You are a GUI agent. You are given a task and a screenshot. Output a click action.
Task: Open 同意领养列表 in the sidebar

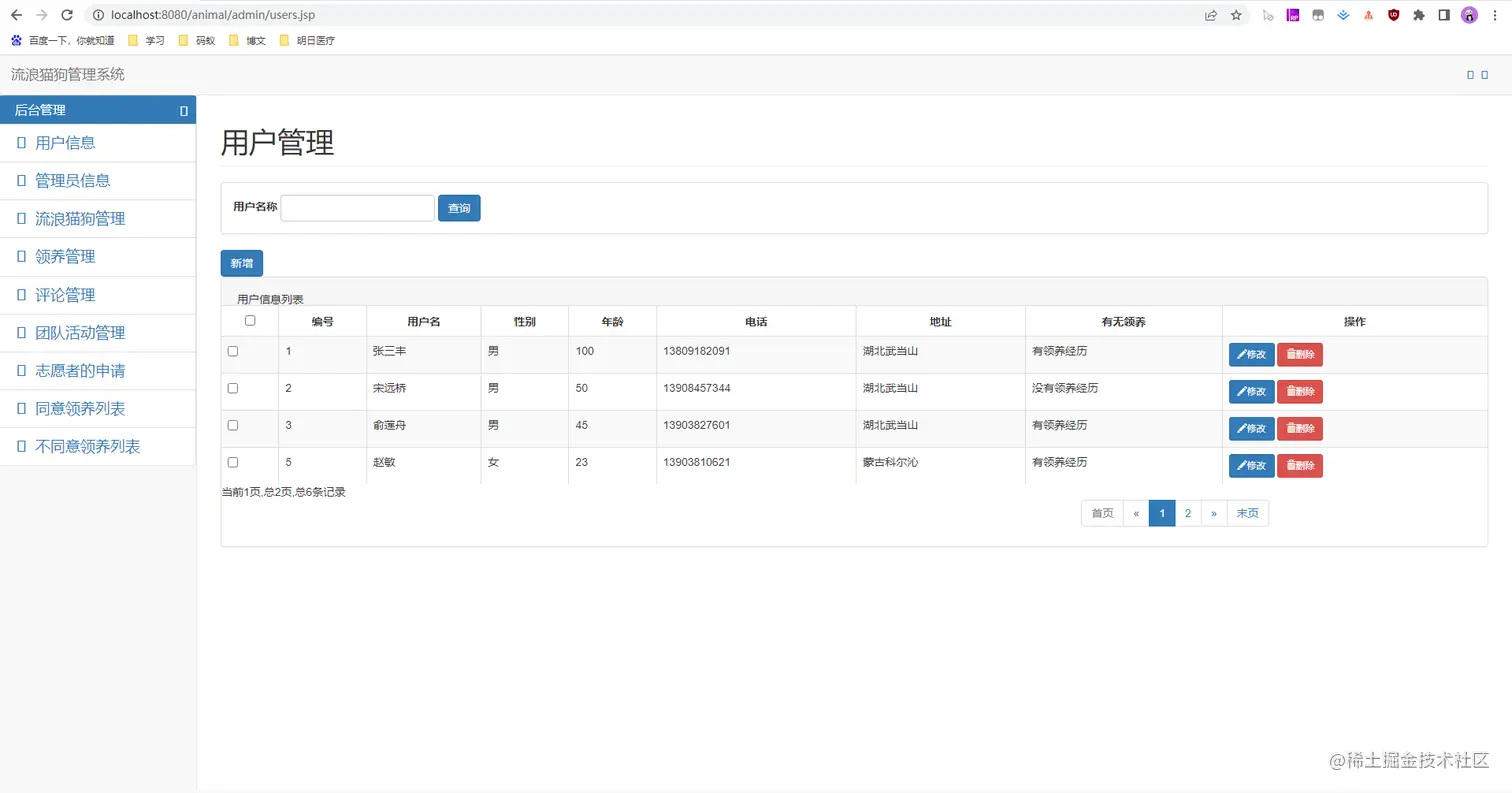point(98,409)
